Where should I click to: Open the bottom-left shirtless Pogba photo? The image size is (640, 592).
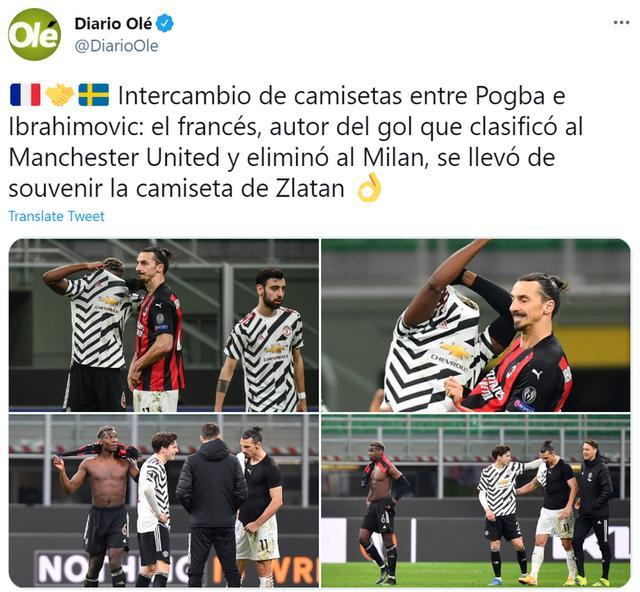coord(164,501)
